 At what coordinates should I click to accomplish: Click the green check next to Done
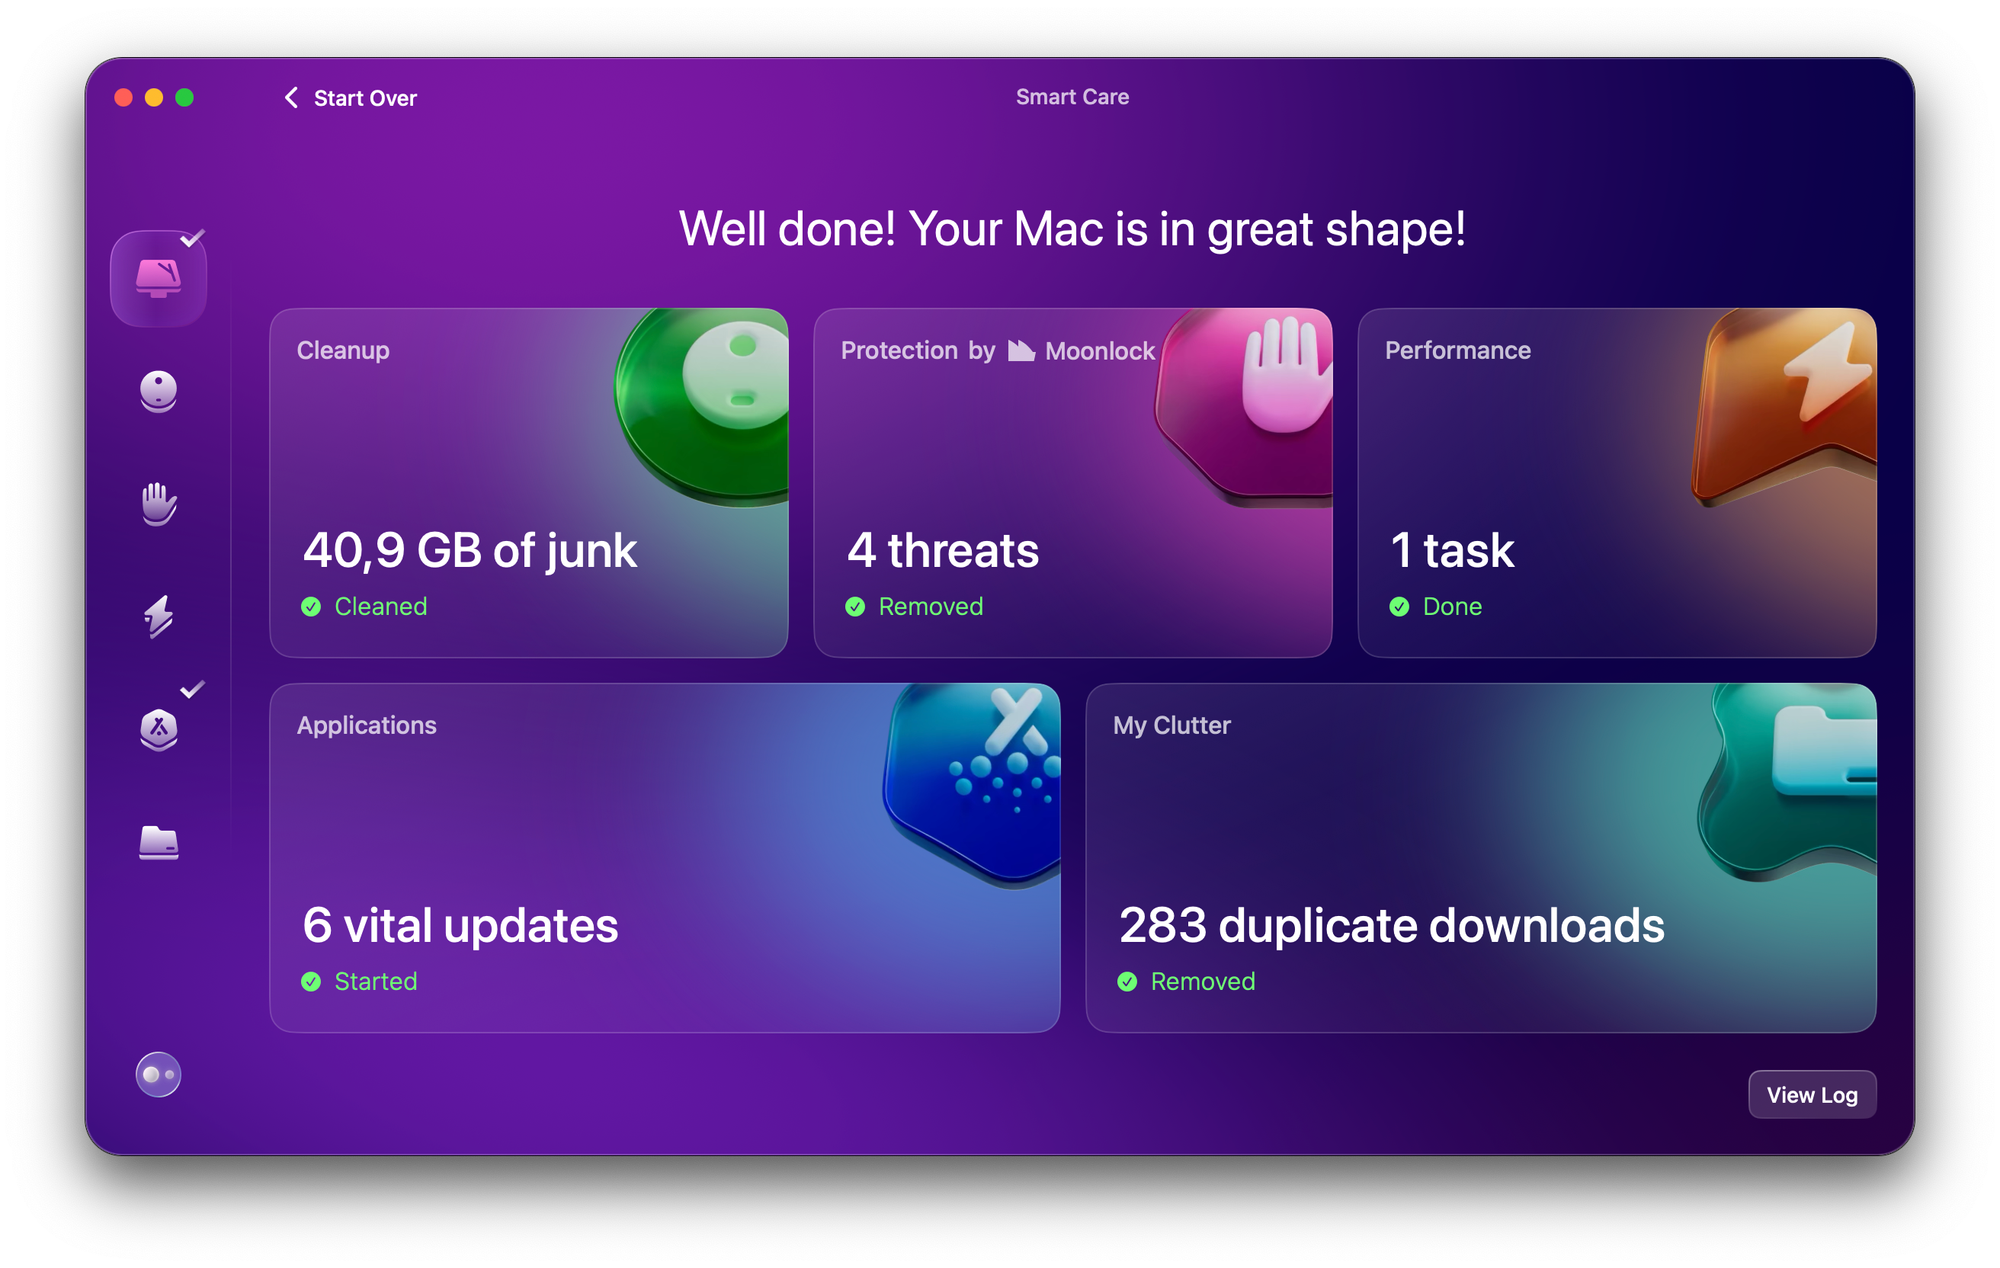(1399, 607)
